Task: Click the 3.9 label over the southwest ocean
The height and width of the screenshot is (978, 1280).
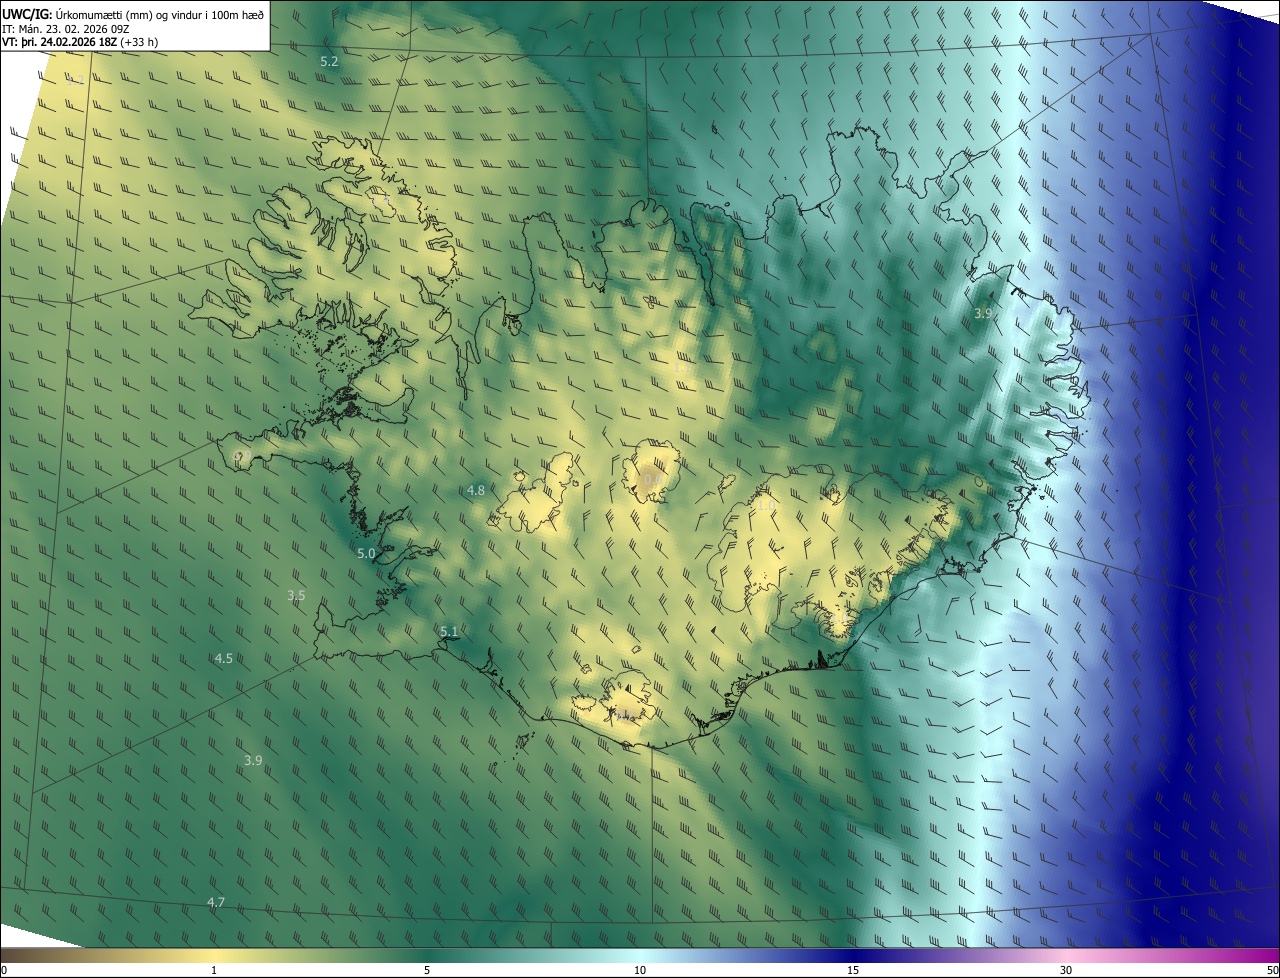Action: point(253,760)
